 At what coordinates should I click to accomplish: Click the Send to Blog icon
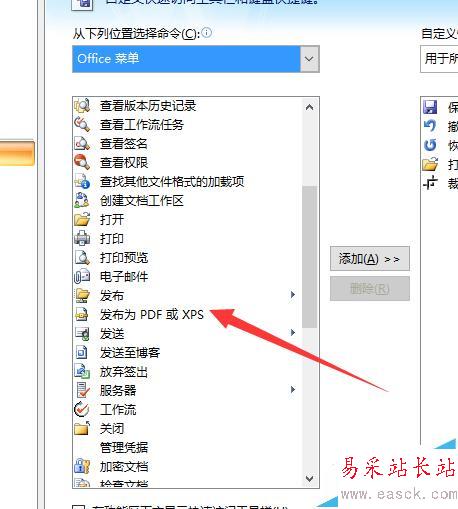pyautogui.click(x=82, y=352)
